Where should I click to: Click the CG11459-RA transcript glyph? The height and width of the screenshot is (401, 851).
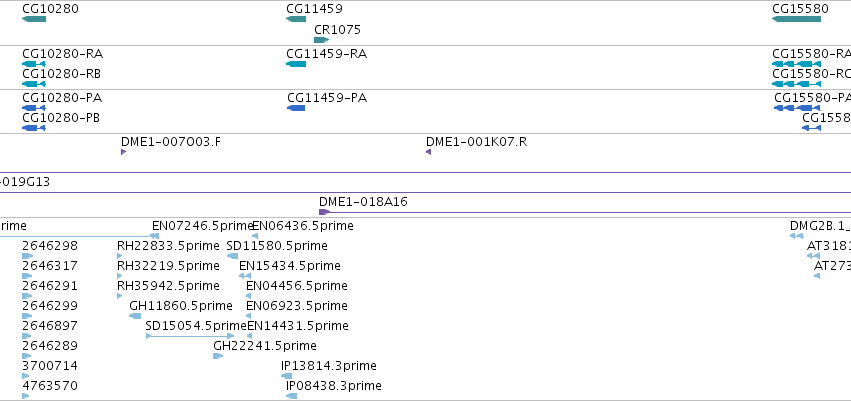[296, 64]
